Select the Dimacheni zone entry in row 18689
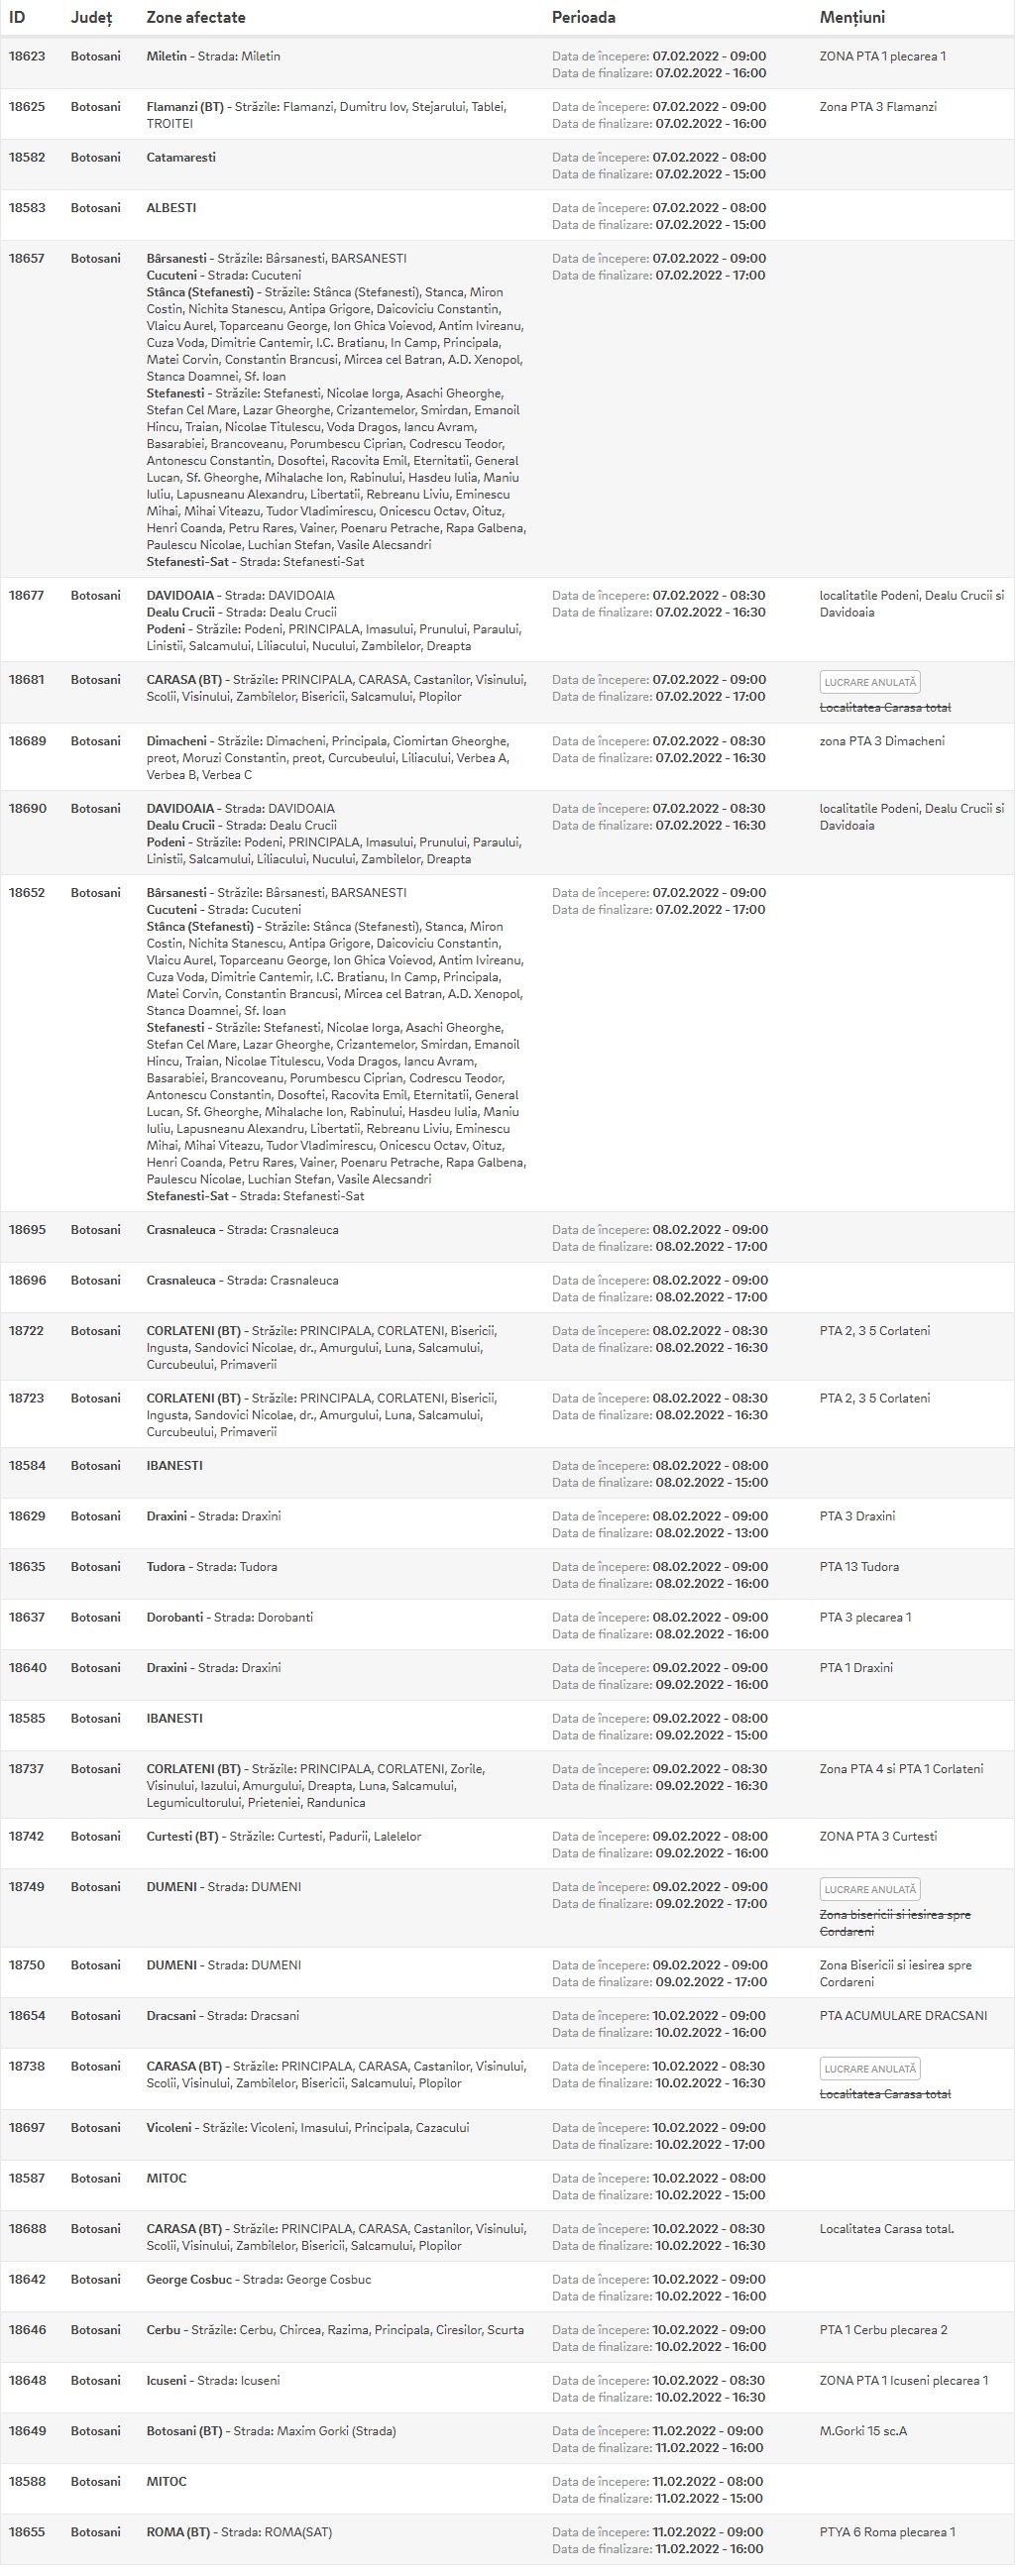The image size is (1016, 2576). 177,741
